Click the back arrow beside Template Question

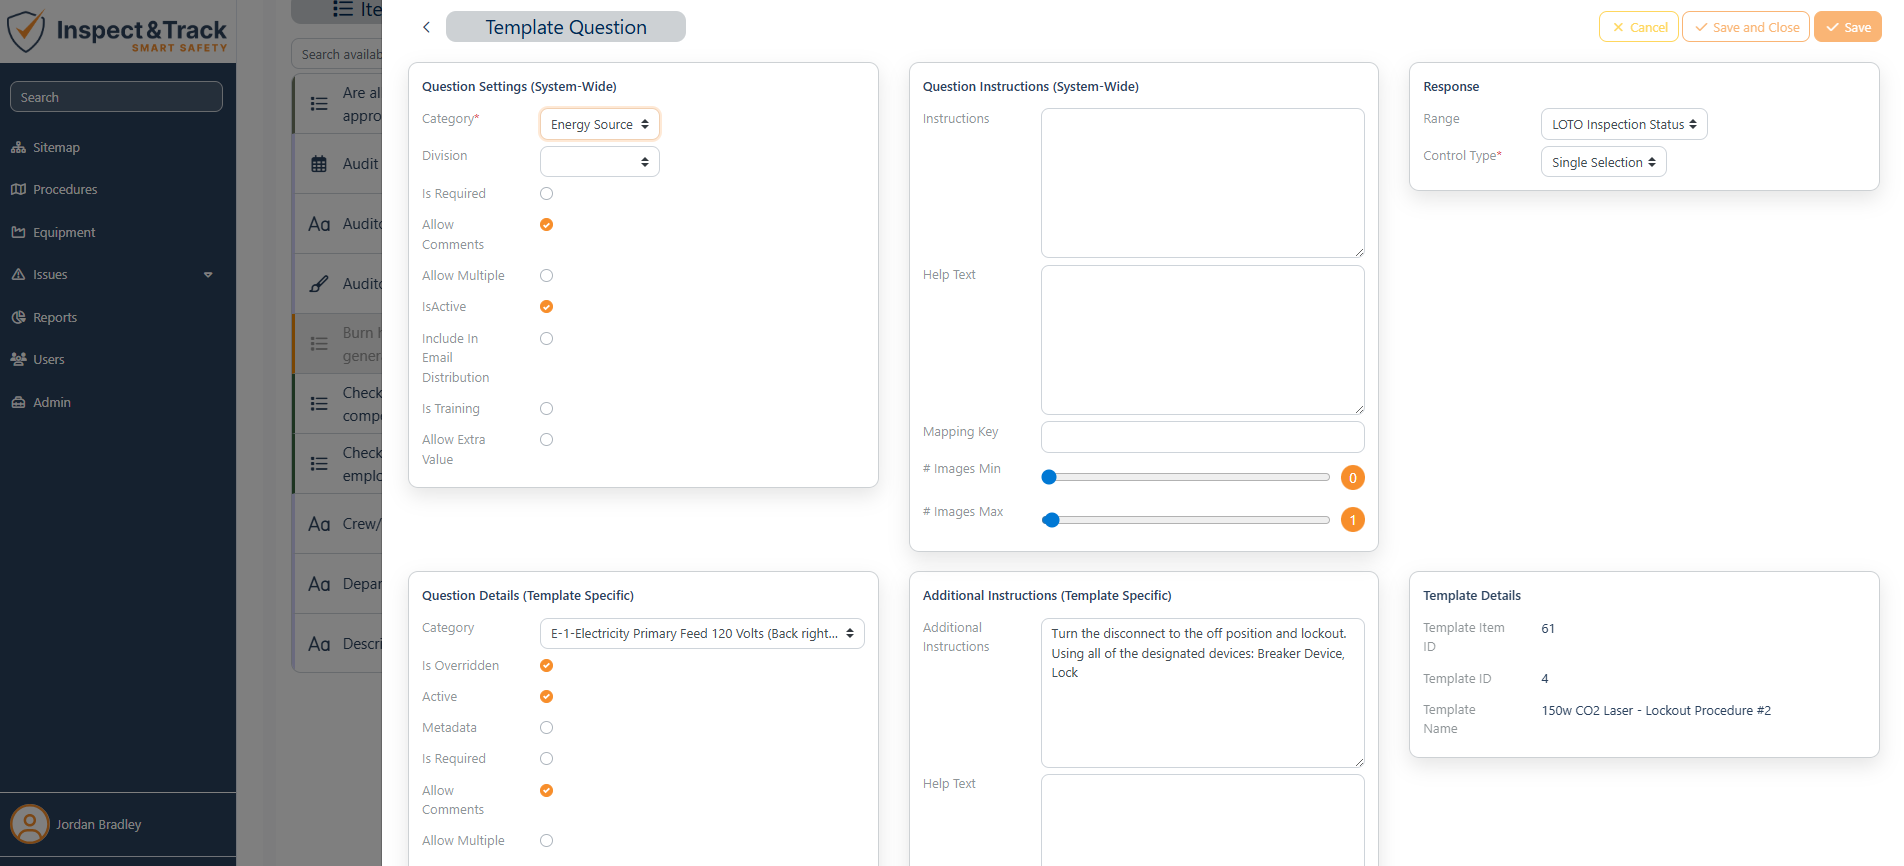point(426,27)
